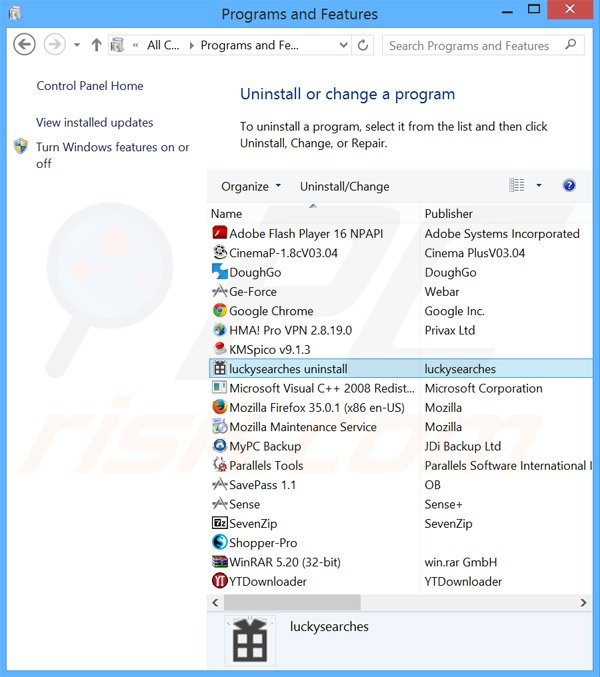Click the change view layout icon
Image resolution: width=600 pixels, height=677 pixels.
[517, 186]
